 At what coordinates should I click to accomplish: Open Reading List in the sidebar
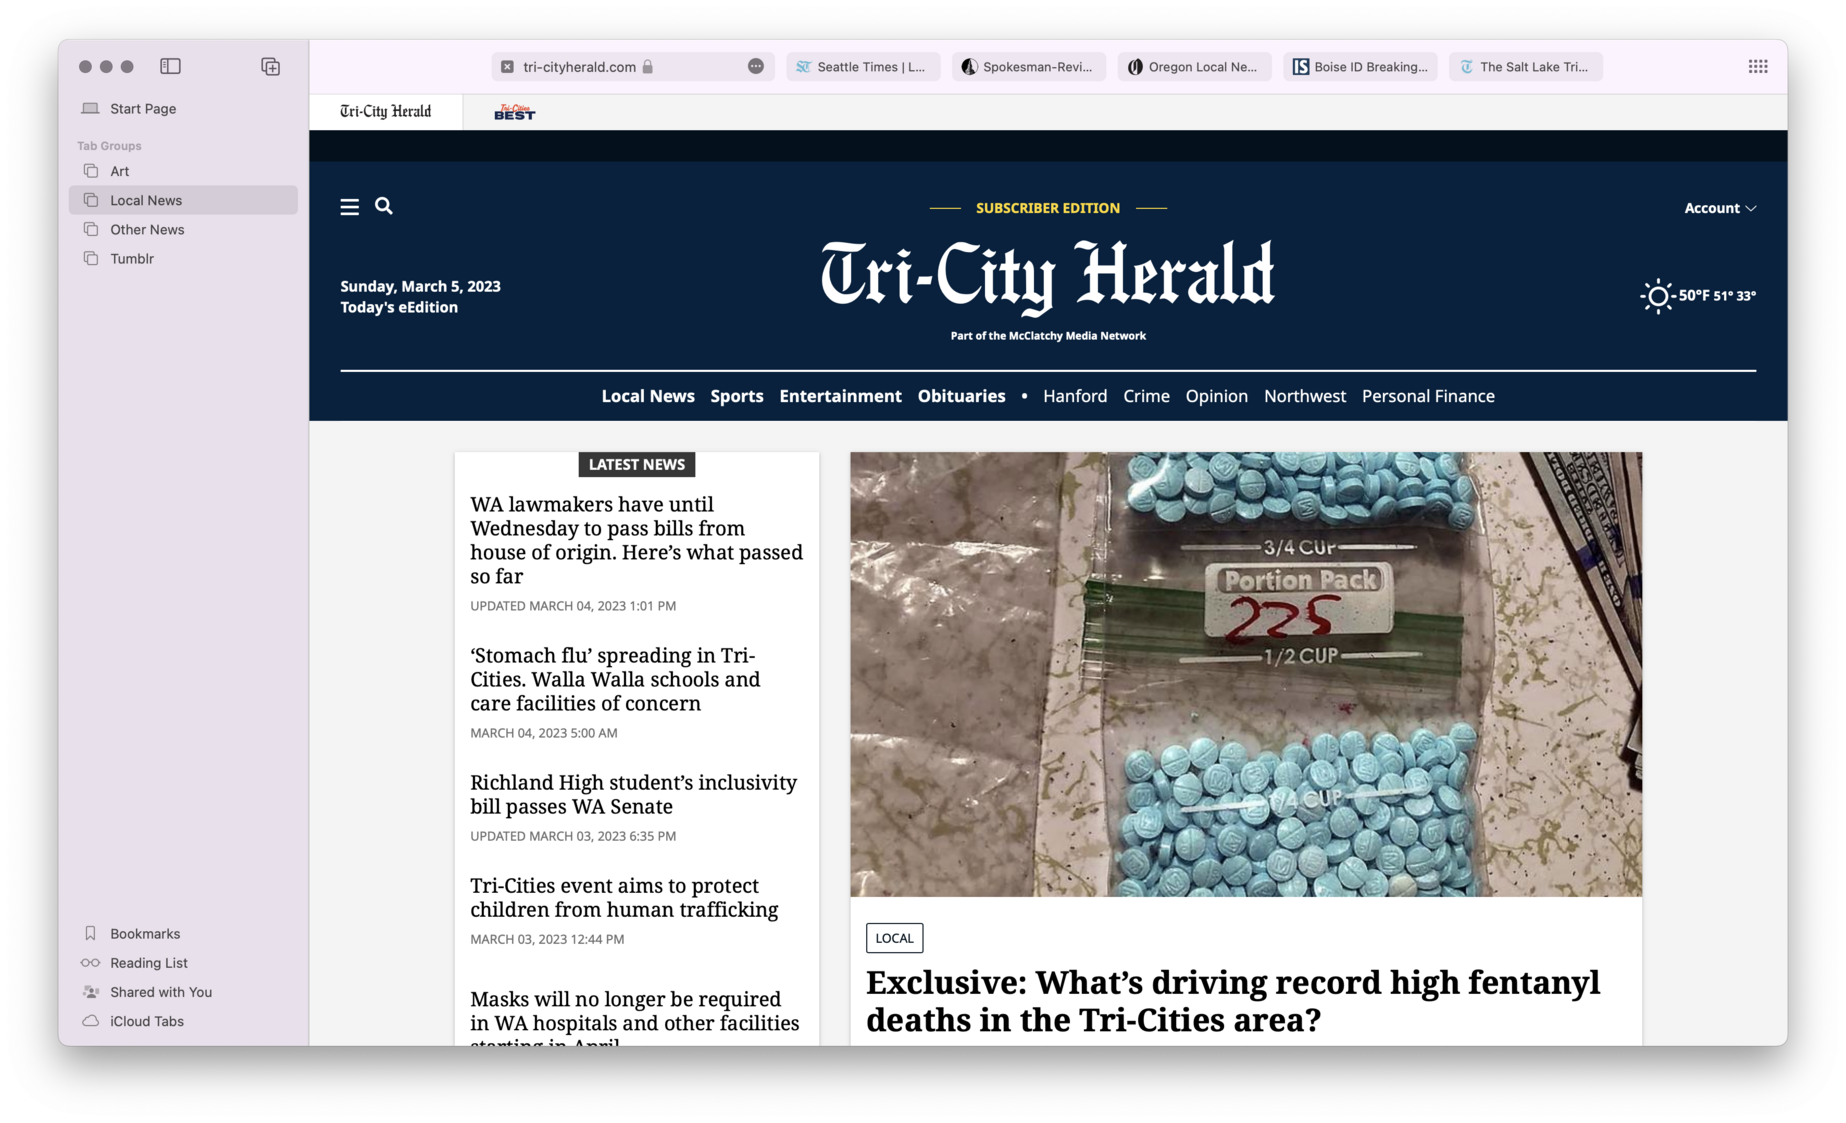coord(183,962)
